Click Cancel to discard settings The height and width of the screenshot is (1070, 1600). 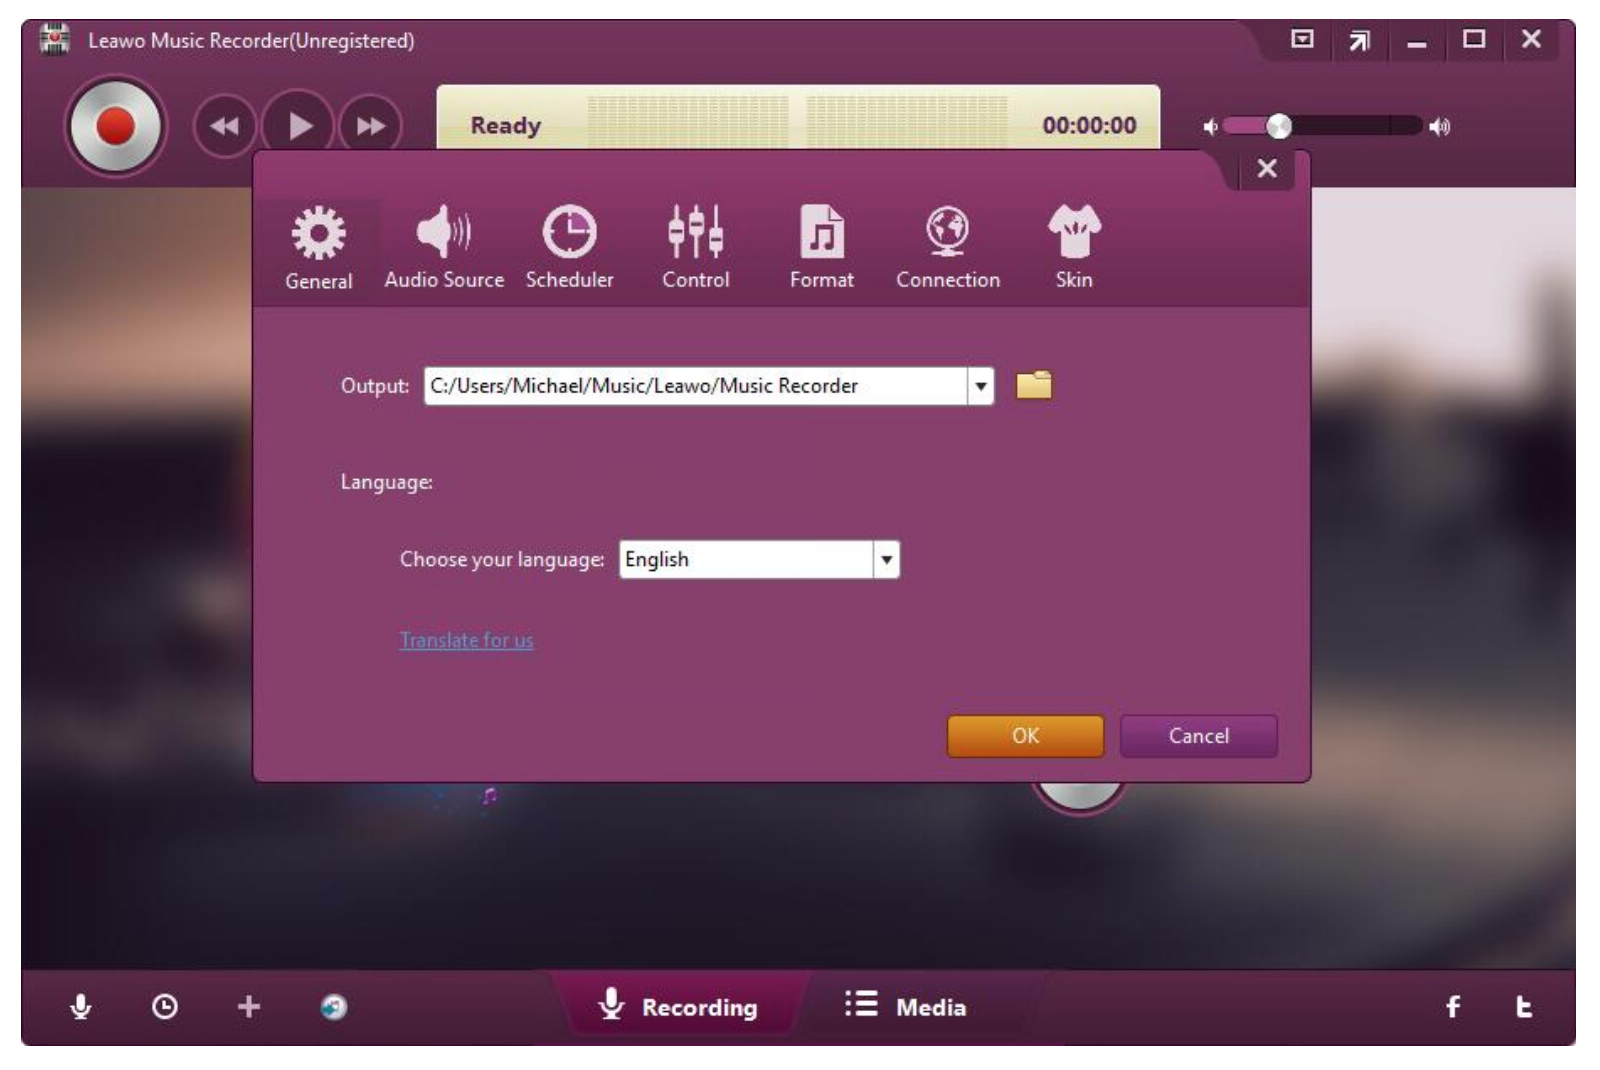coord(1199,736)
